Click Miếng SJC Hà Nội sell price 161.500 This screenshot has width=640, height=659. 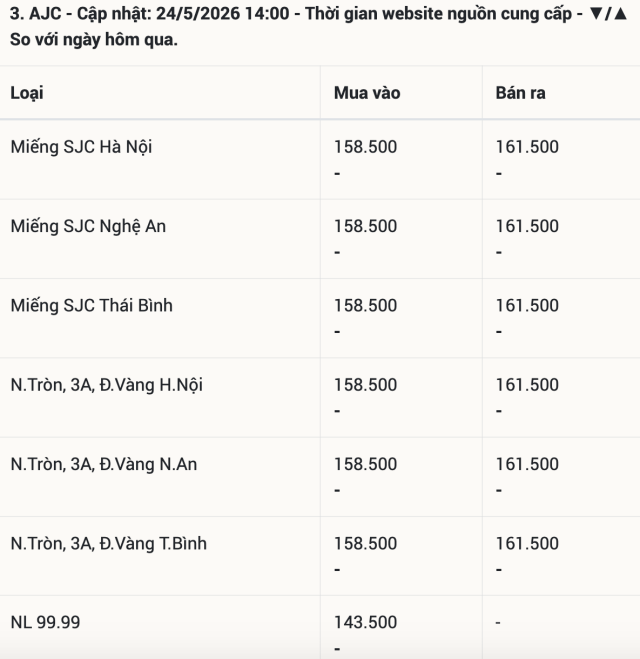527,147
